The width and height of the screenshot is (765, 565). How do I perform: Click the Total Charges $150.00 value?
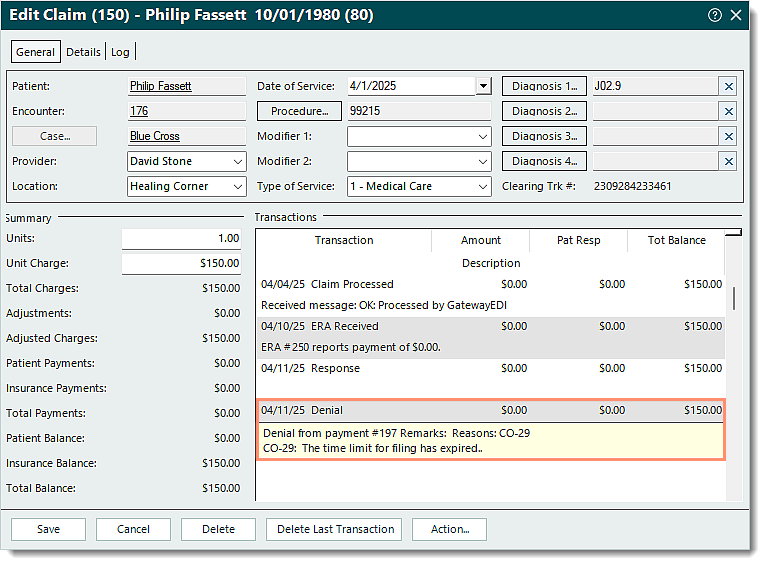click(221, 288)
